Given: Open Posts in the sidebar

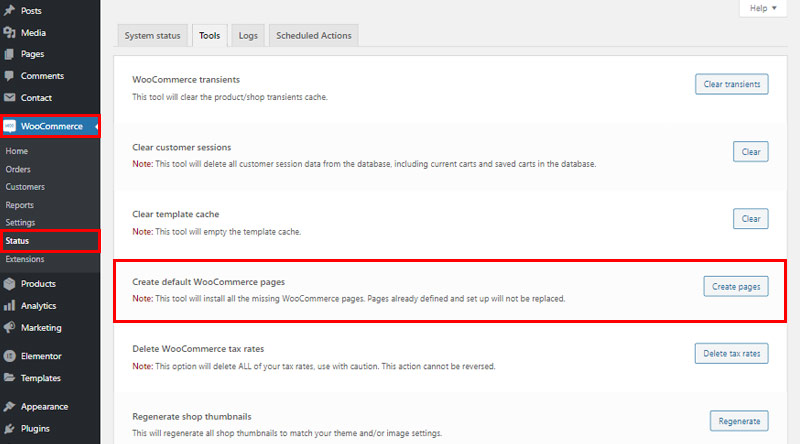Looking at the screenshot, I should pos(31,11).
